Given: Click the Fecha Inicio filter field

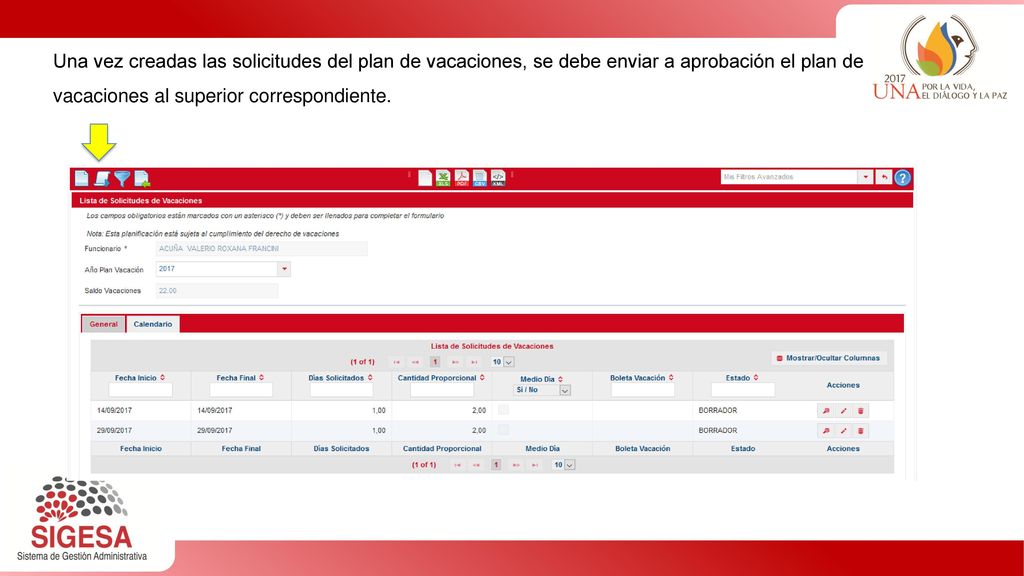Looking at the screenshot, I should point(140,390).
